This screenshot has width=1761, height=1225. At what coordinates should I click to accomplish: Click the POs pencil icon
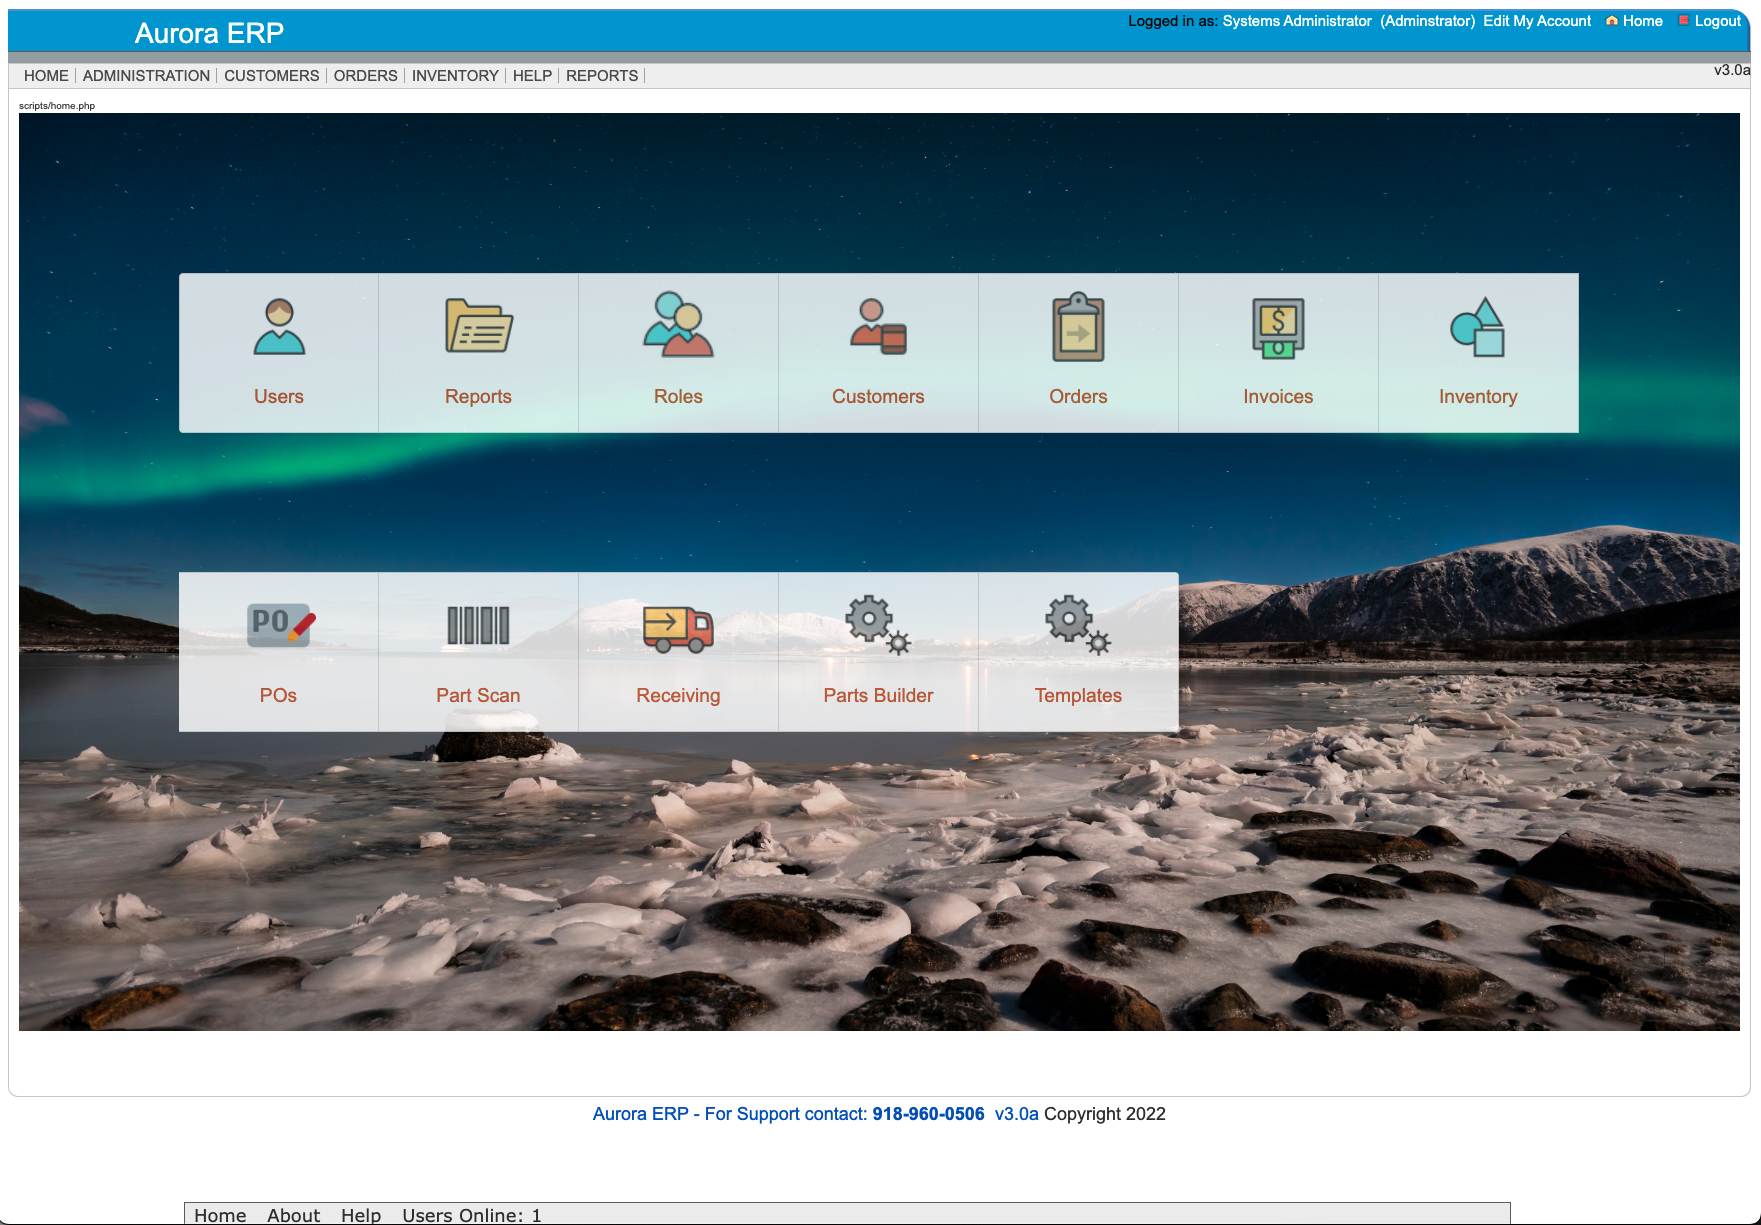(279, 626)
